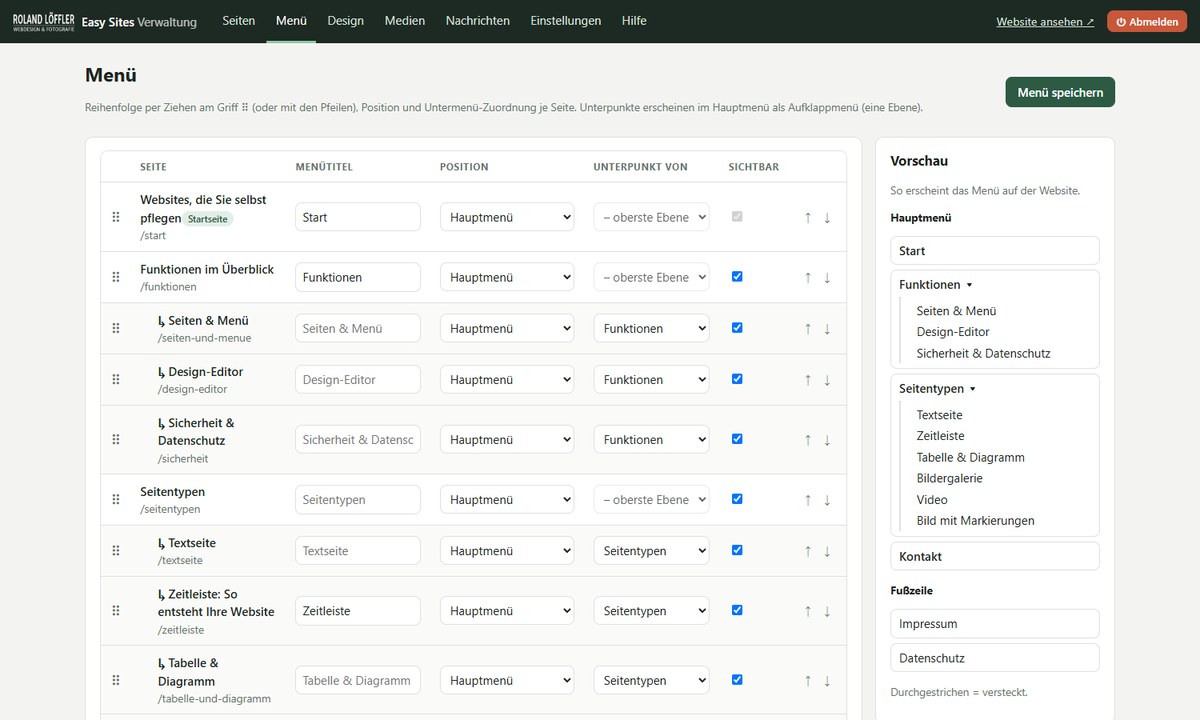Image resolution: width=1200 pixels, height=720 pixels.
Task: Switch to Einstellungen in top navigation
Action: pos(566,21)
